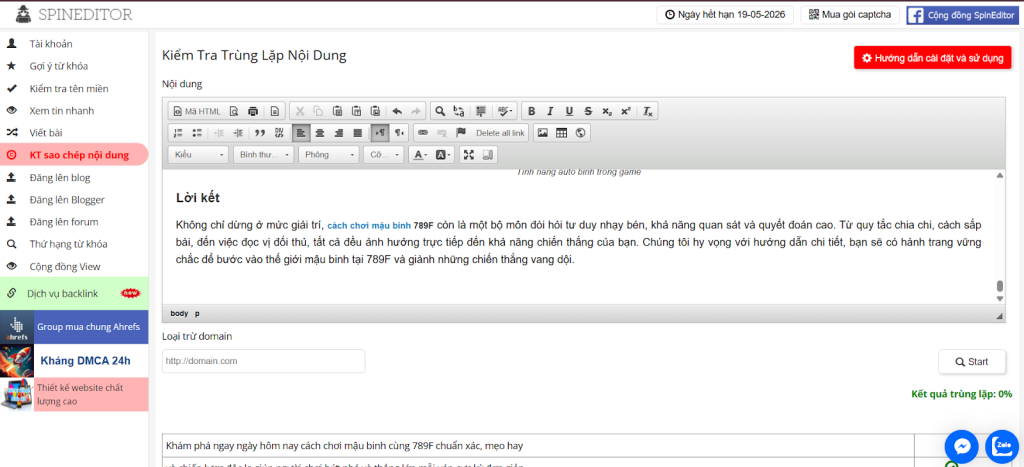The width and height of the screenshot is (1024, 467).
Task: Click the Print icon in editor toolbar
Action: (253, 111)
